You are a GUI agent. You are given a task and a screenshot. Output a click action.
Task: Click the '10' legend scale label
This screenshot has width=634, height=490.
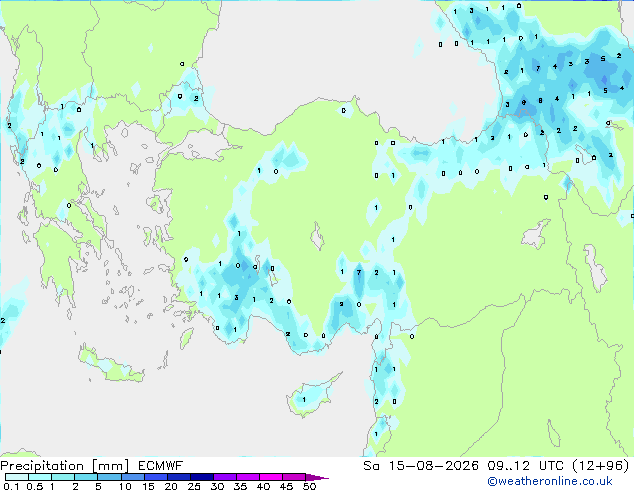125,486
